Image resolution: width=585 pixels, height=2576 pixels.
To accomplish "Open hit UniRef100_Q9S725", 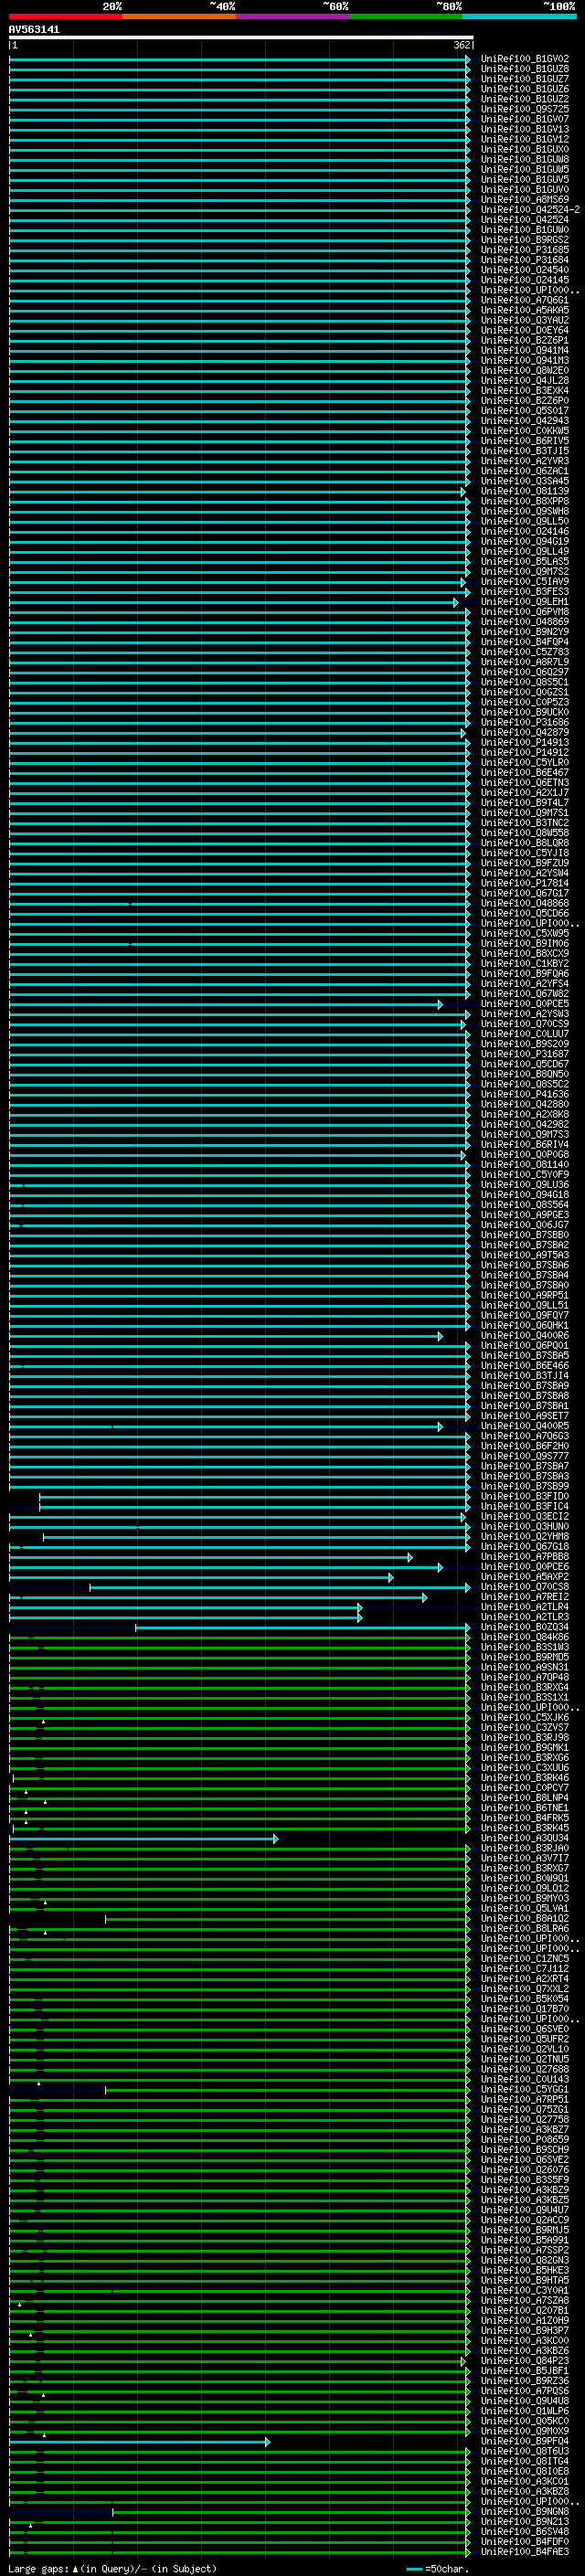I will tap(525, 109).
